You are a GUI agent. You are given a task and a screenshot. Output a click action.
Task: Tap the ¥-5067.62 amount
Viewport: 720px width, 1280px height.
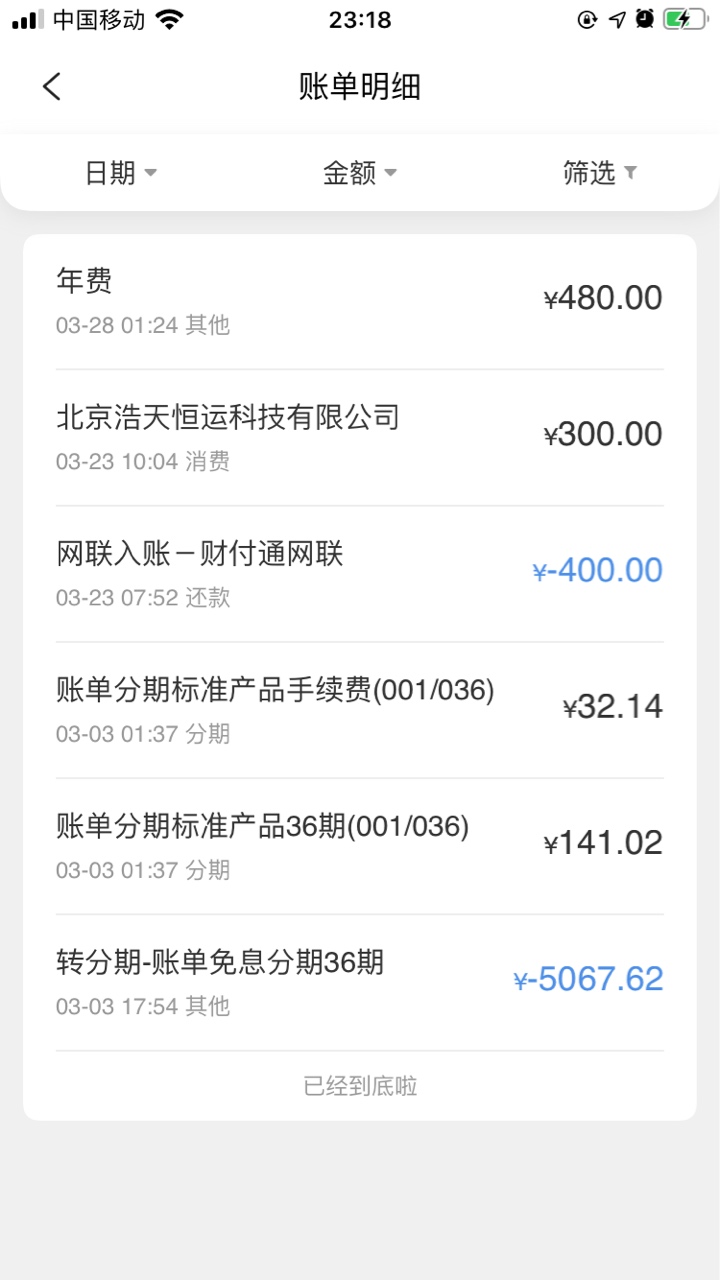coord(588,979)
